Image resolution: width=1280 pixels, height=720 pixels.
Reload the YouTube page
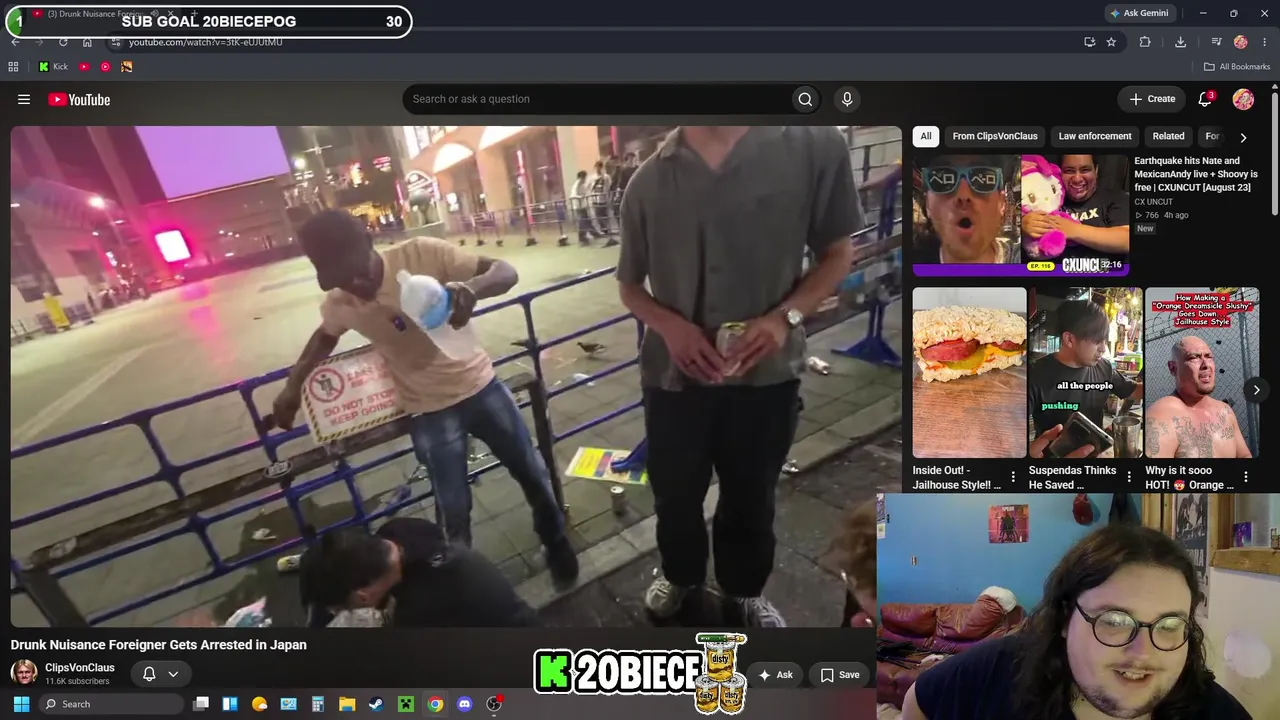[x=63, y=42]
